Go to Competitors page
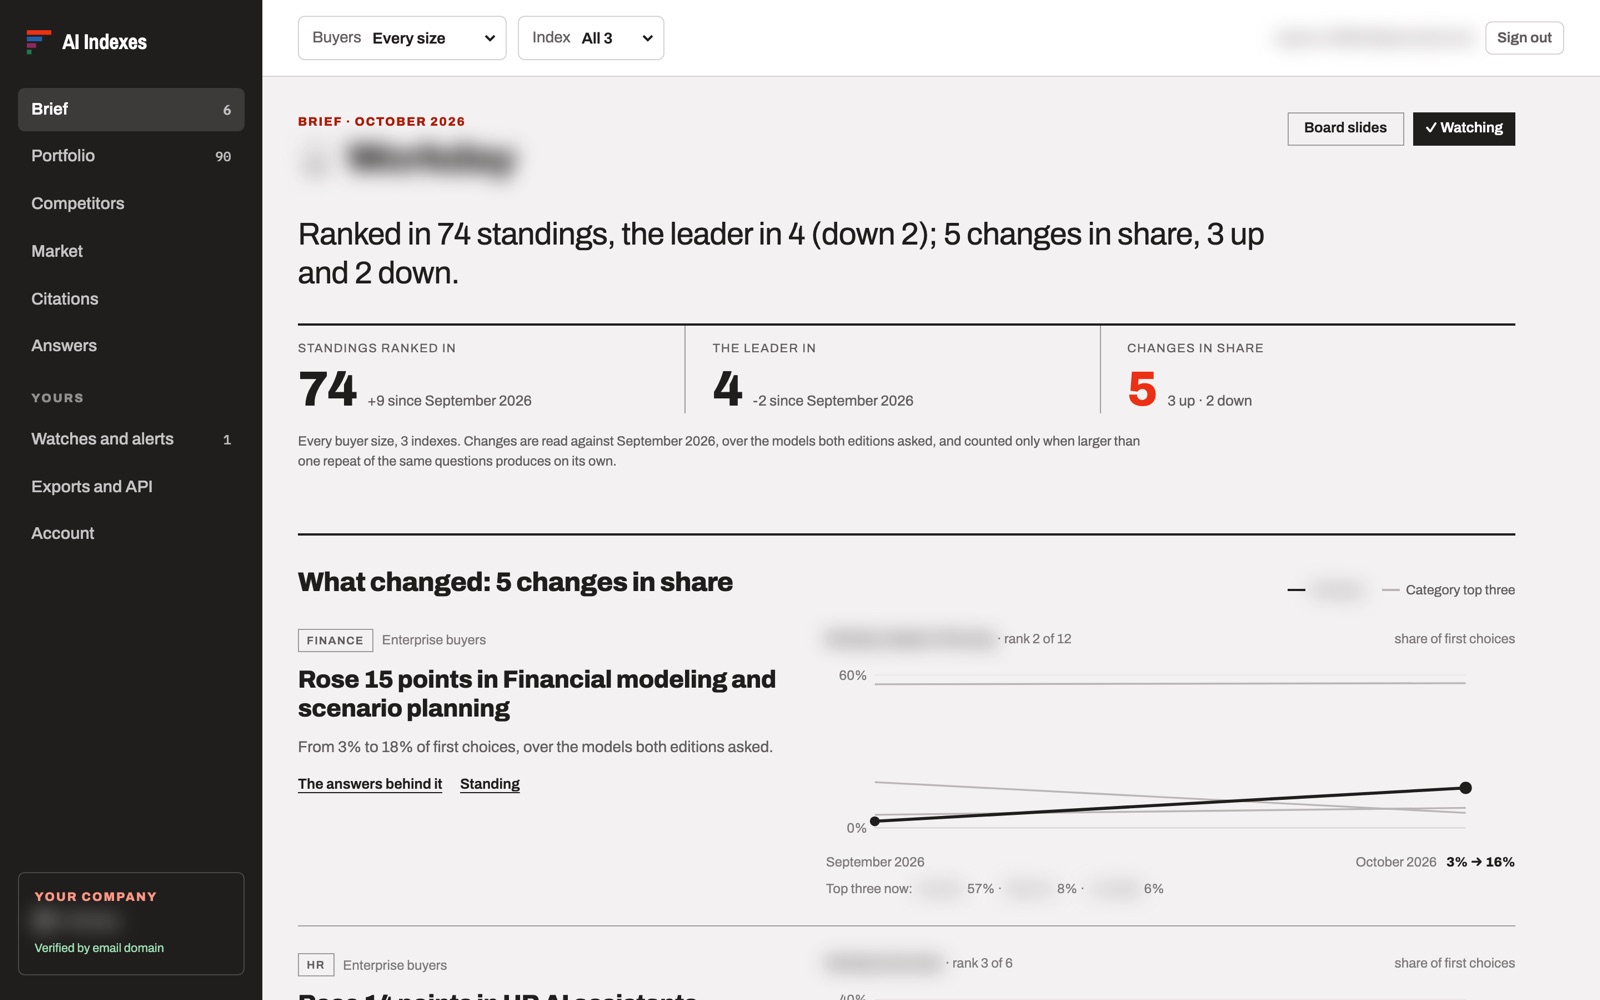 click(131, 203)
